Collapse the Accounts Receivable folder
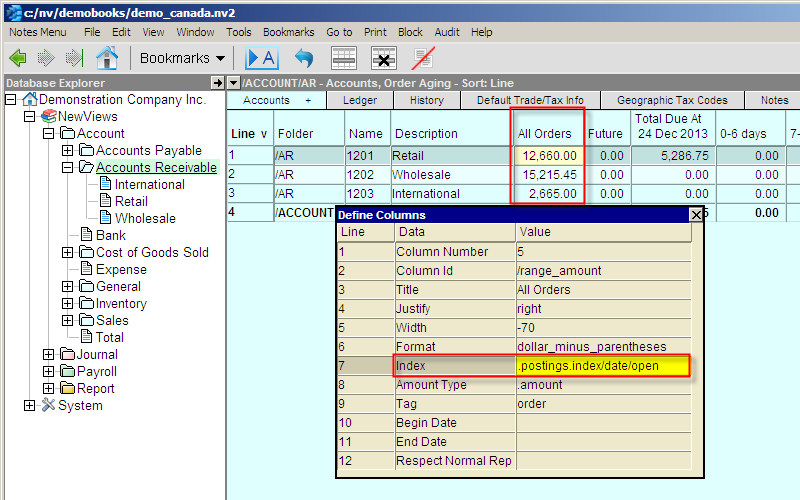This screenshot has height=500, width=800. click(67, 168)
